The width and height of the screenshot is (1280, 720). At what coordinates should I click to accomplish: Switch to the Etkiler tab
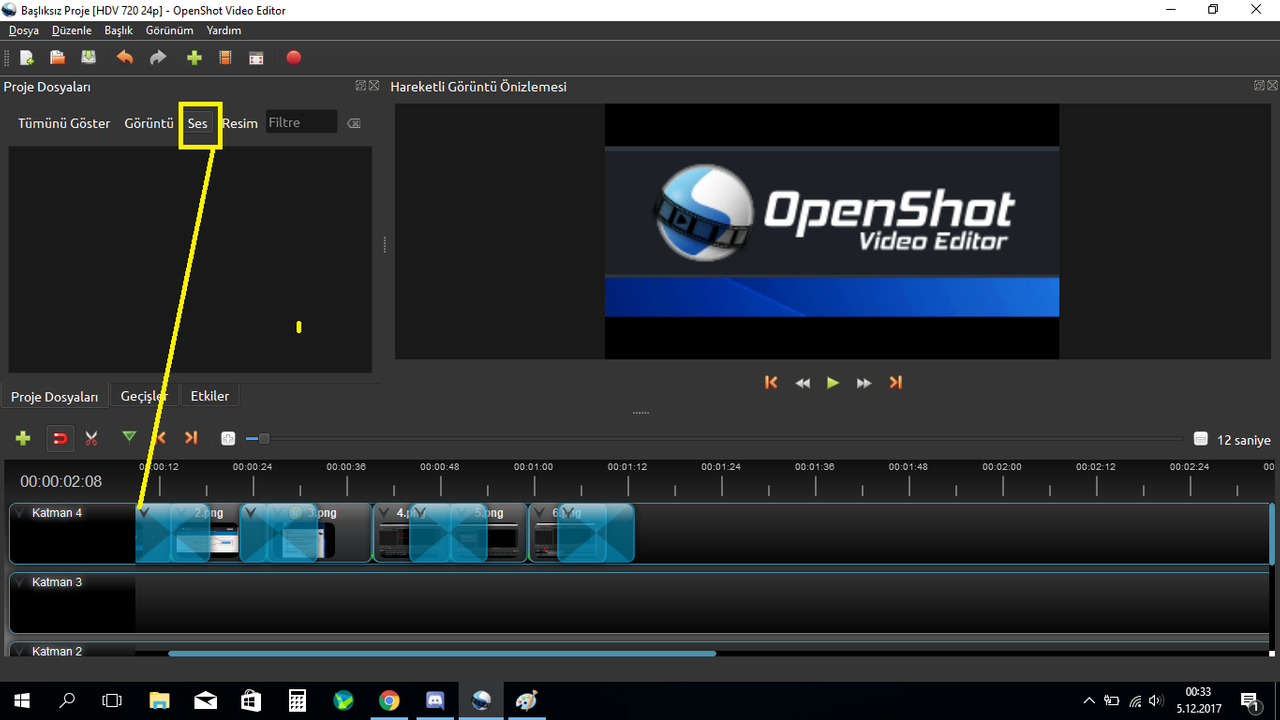(x=210, y=396)
